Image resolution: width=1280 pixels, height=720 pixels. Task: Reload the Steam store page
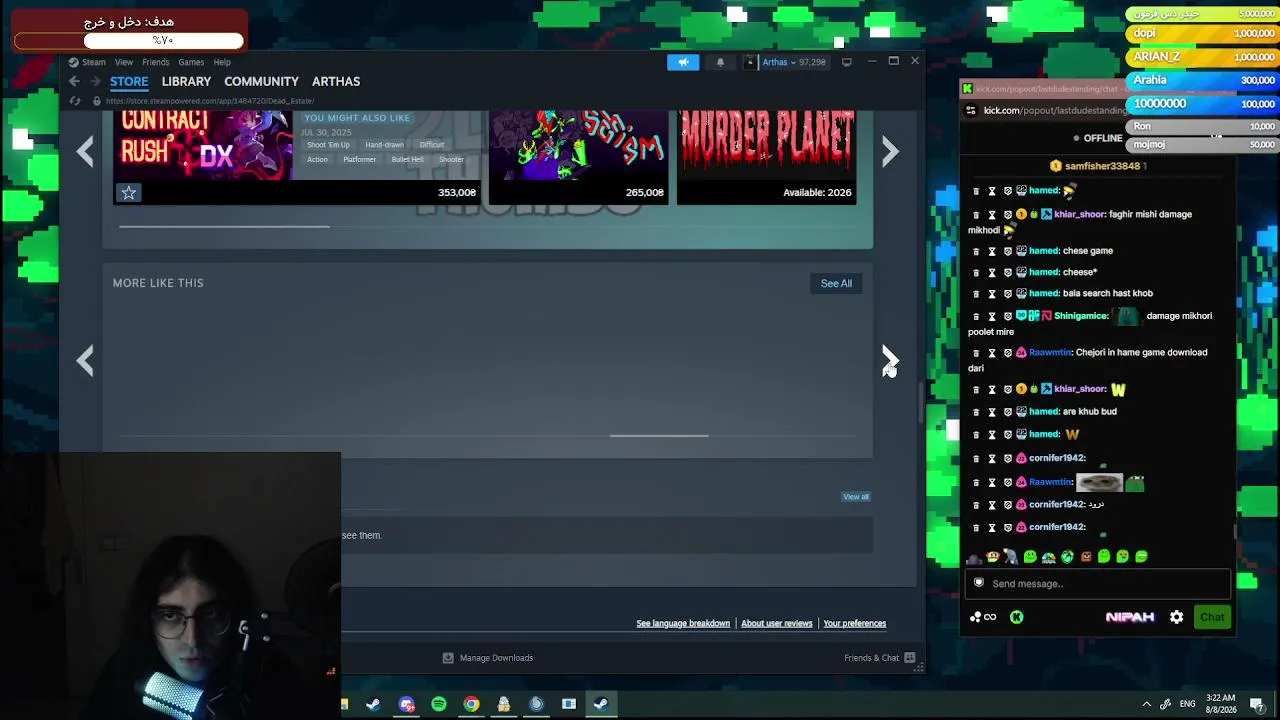pos(75,101)
